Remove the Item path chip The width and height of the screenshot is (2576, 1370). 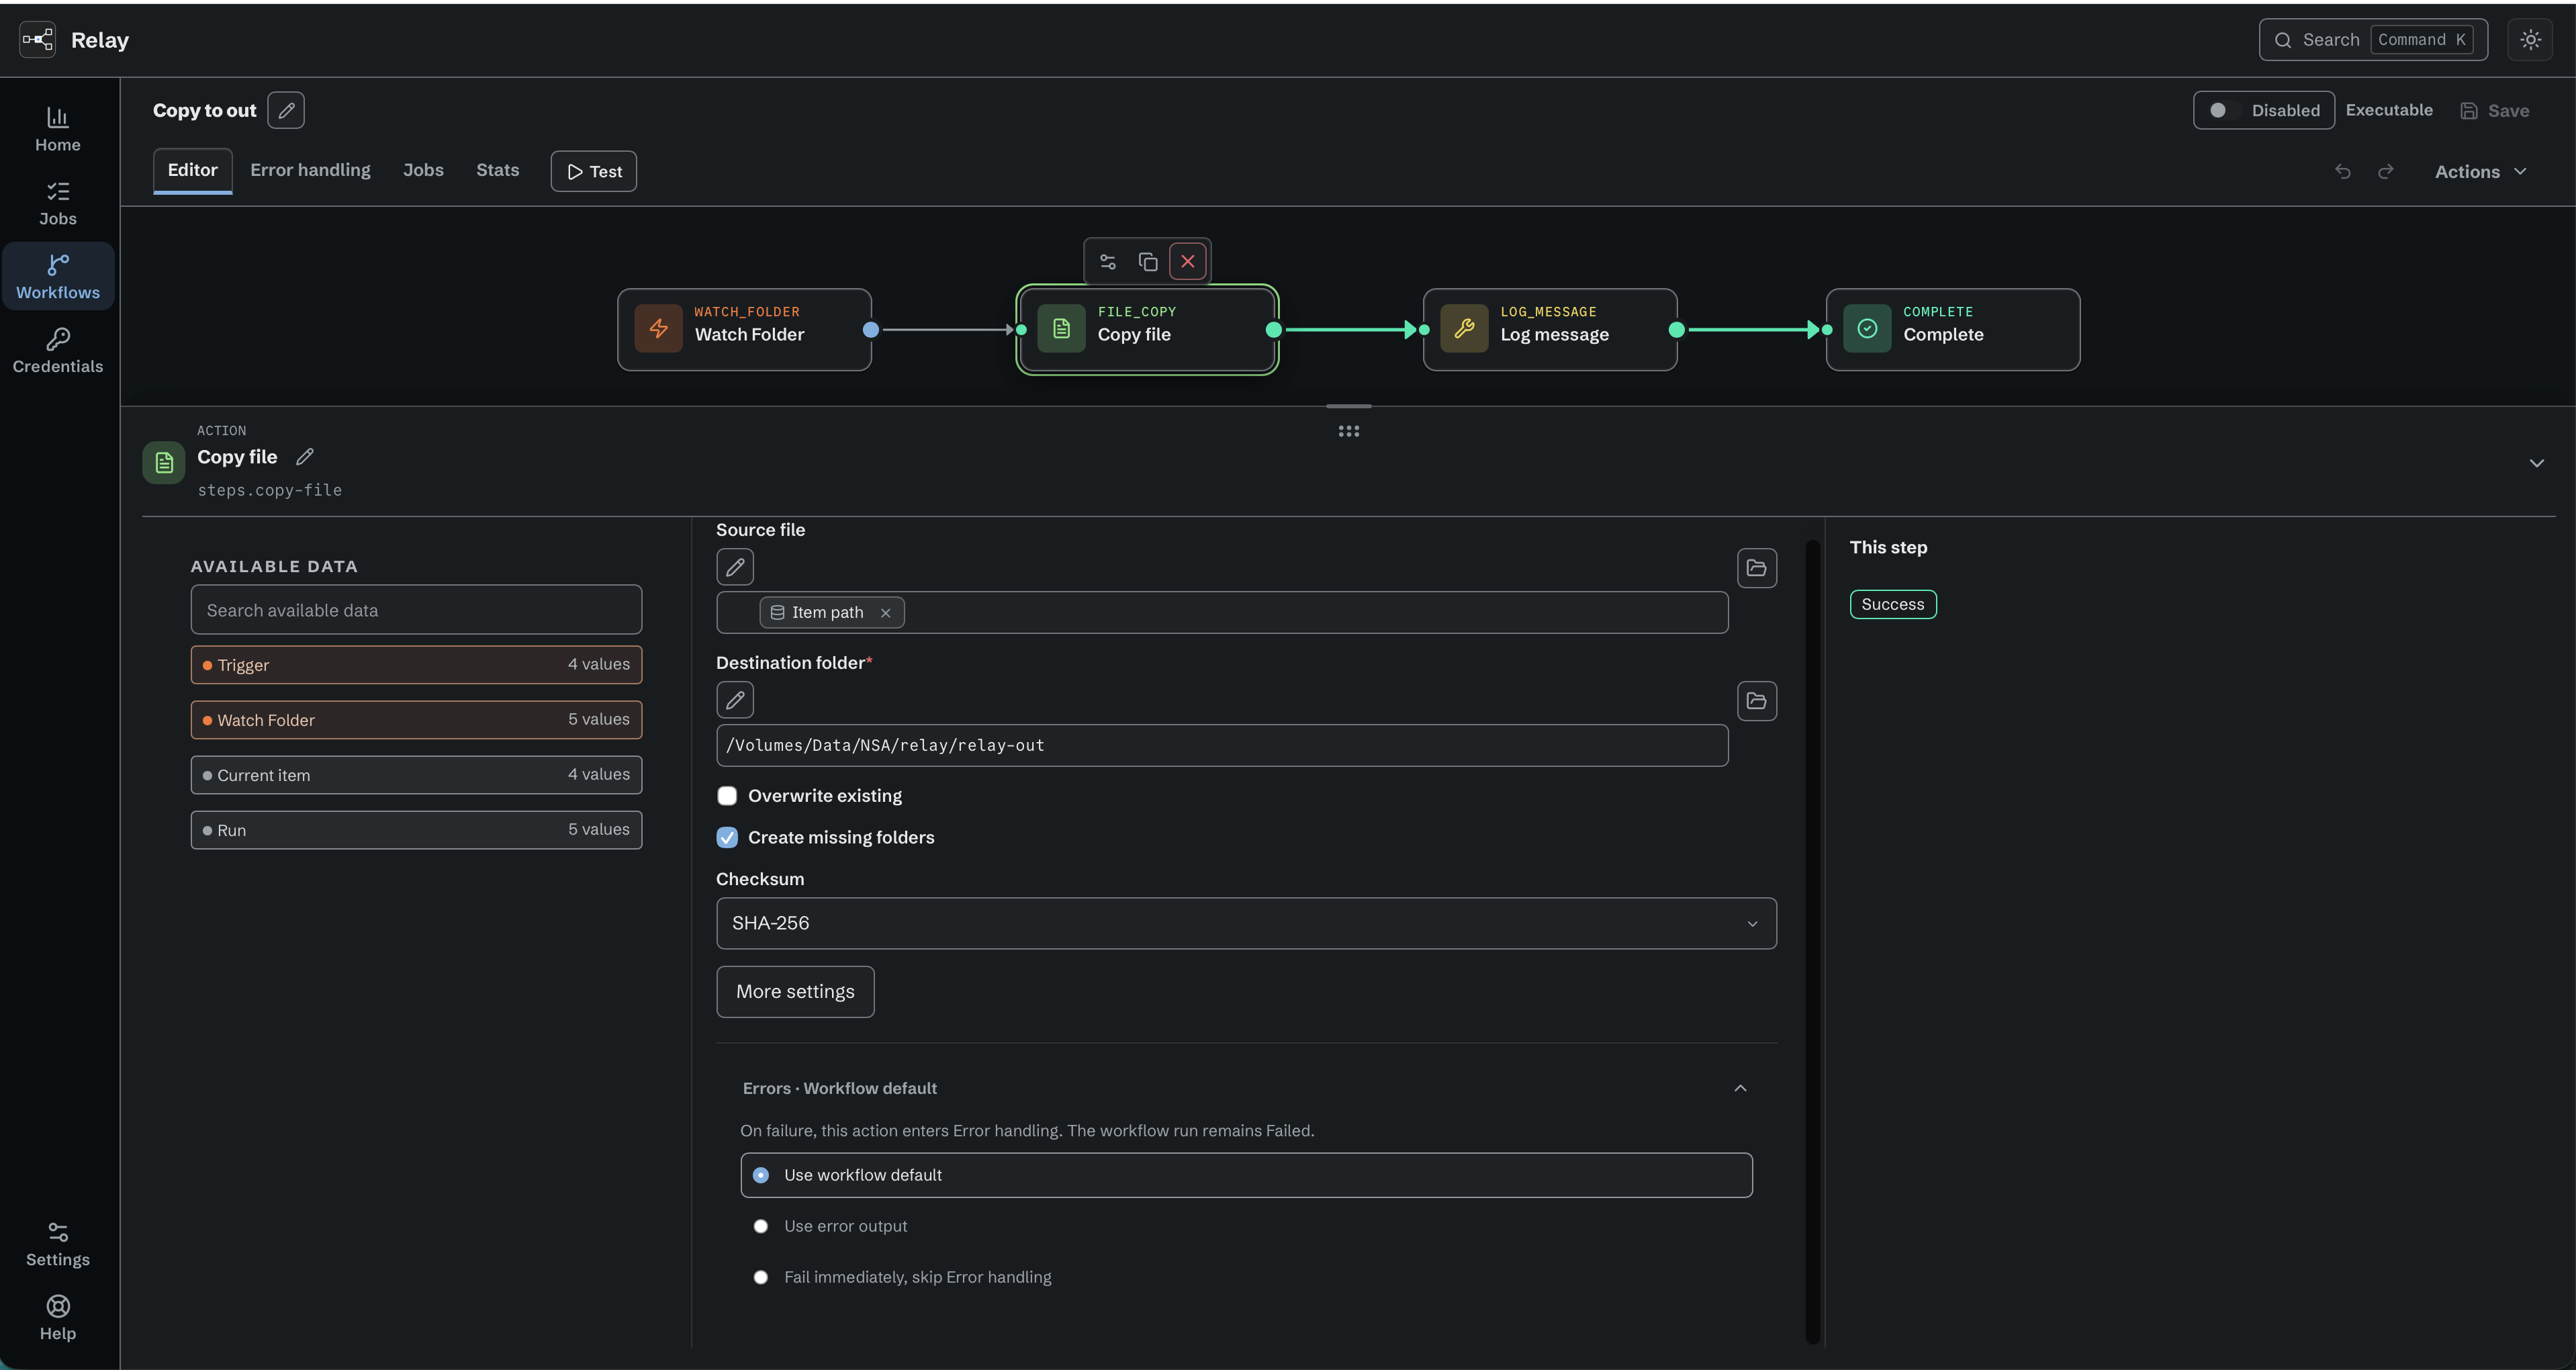coord(885,613)
